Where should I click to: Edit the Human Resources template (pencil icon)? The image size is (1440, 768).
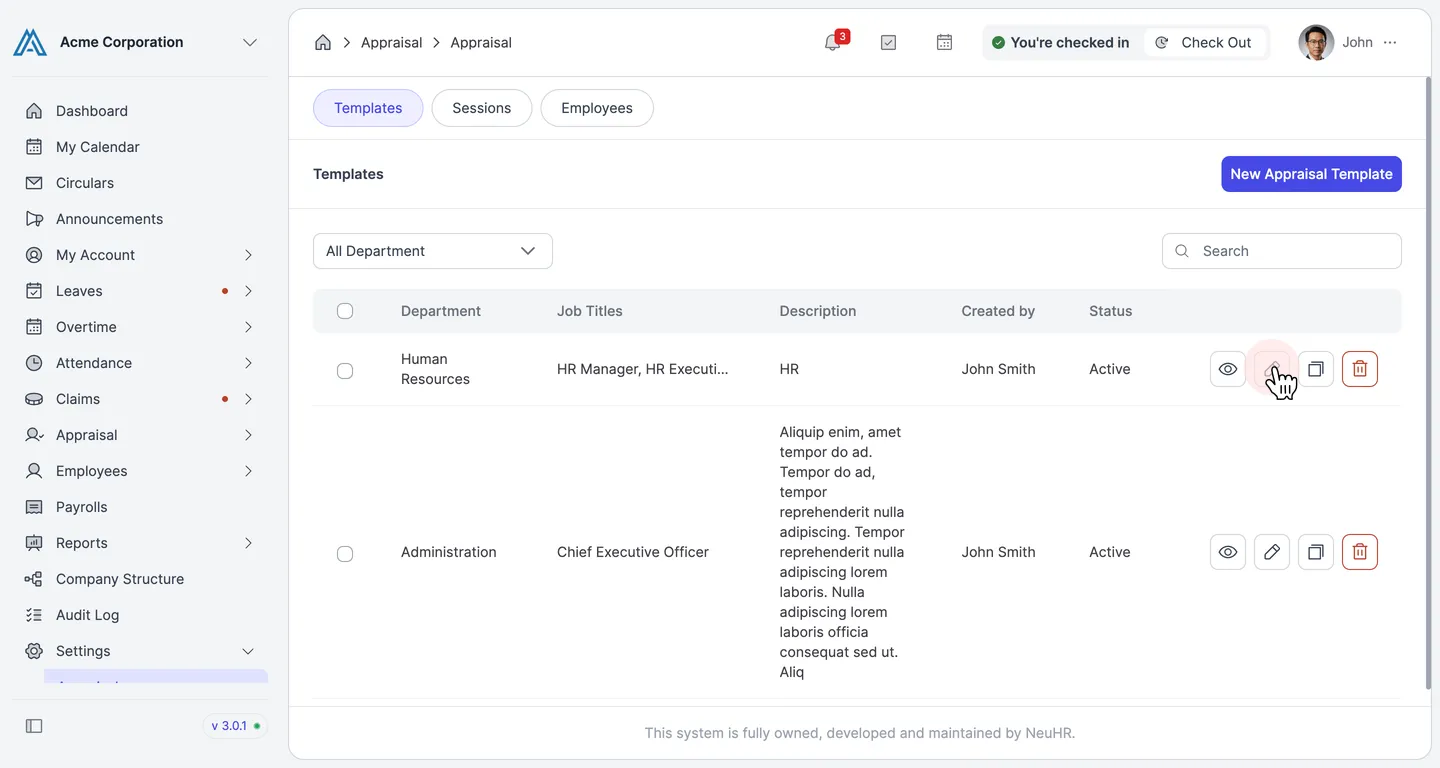(1272, 369)
